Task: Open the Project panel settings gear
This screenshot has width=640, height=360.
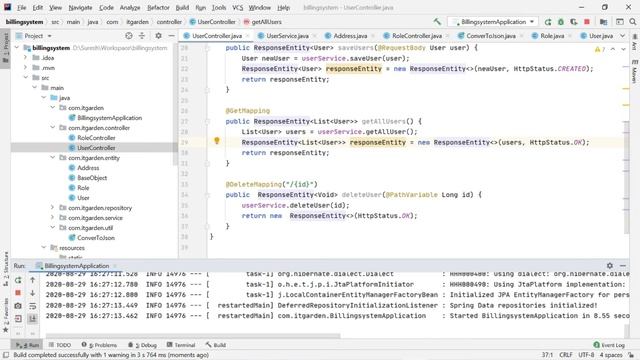Action: point(158,36)
